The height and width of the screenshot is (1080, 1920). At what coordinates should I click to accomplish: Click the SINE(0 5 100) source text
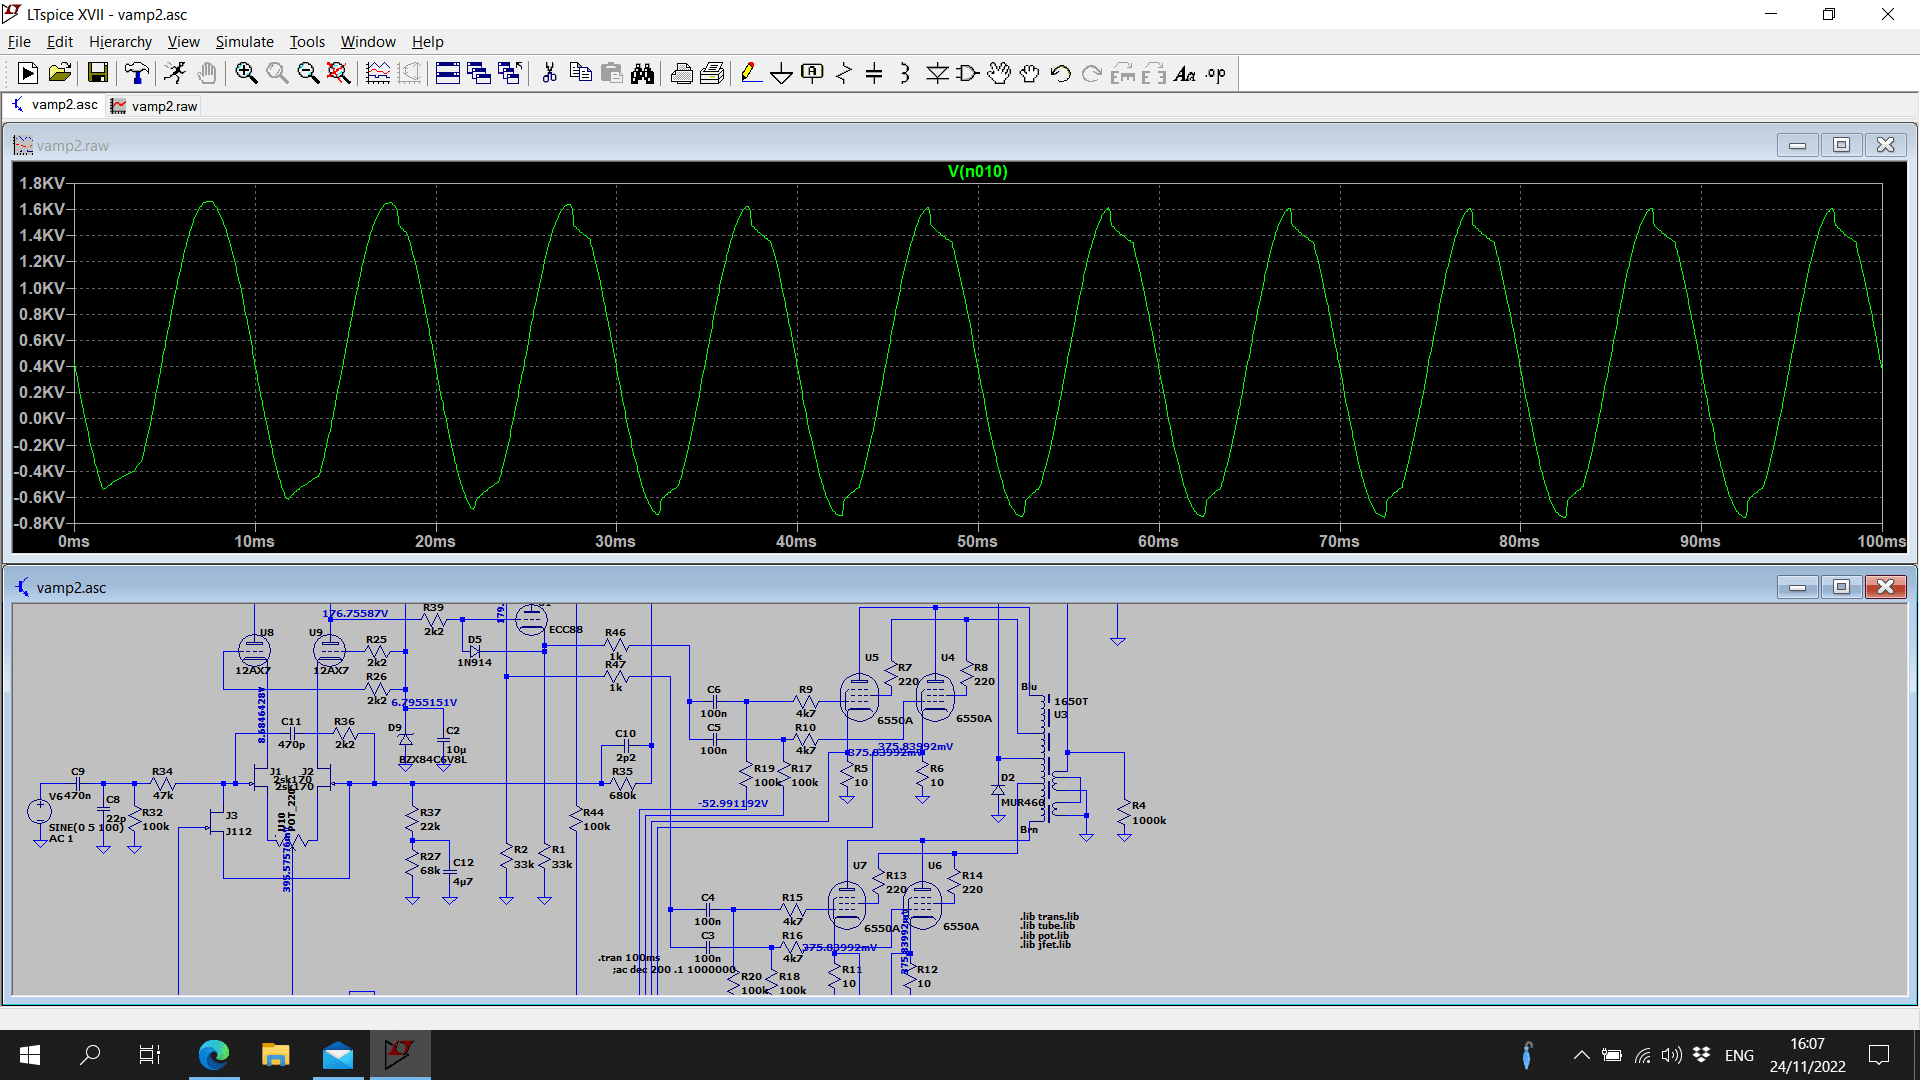click(x=86, y=827)
